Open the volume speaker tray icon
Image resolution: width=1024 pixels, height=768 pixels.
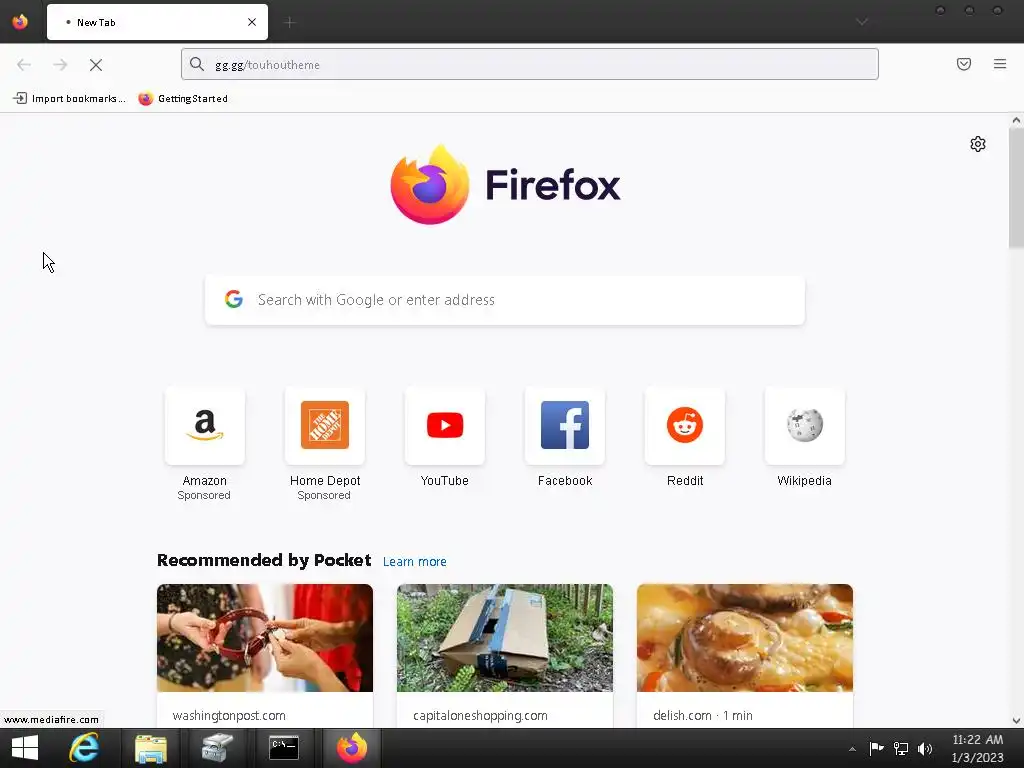[925, 748]
